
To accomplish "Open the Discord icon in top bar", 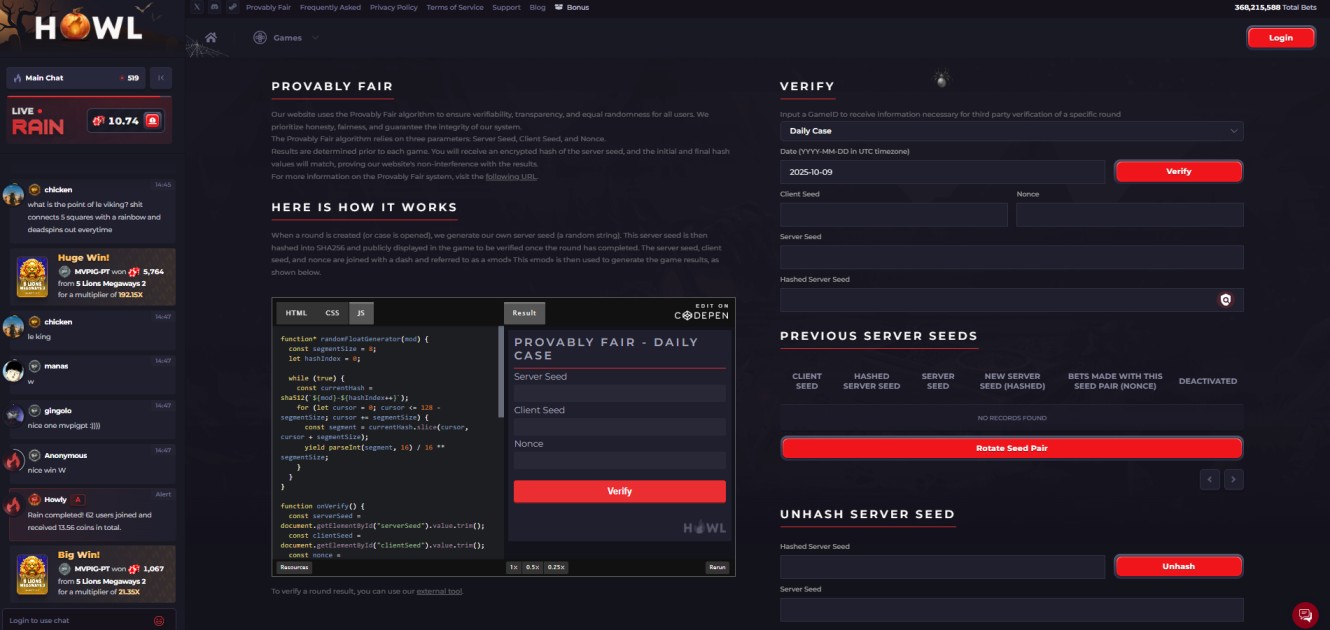I will coord(214,7).
